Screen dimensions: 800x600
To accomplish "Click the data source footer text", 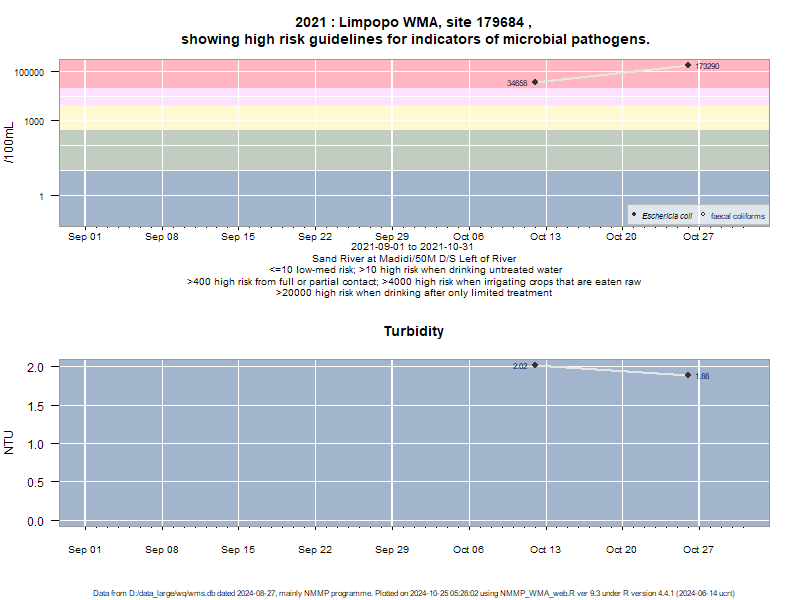I will pyautogui.click(x=414, y=593).
